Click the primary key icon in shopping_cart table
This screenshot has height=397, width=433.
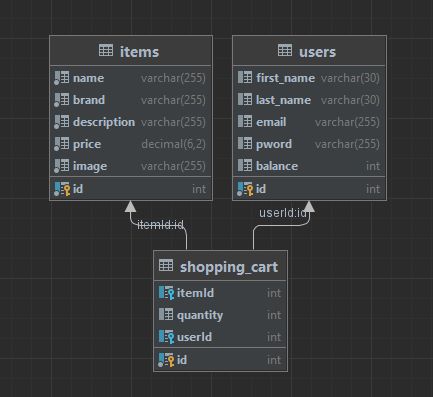tap(166, 360)
